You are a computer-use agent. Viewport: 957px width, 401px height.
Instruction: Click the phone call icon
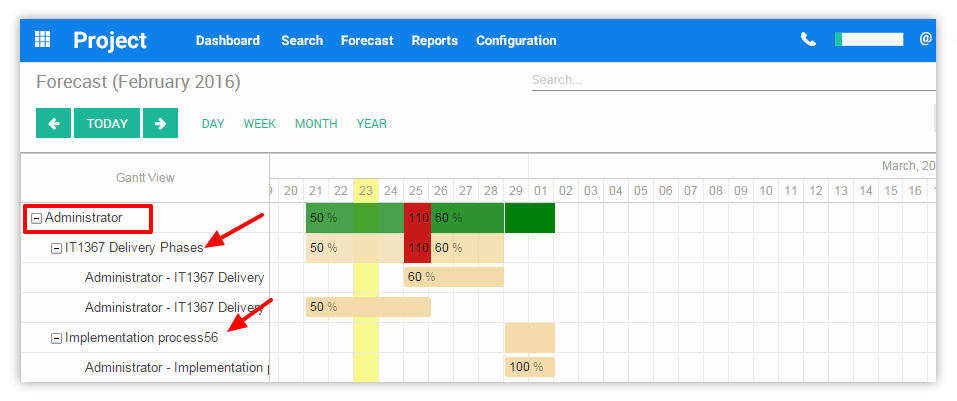pyautogui.click(x=808, y=40)
